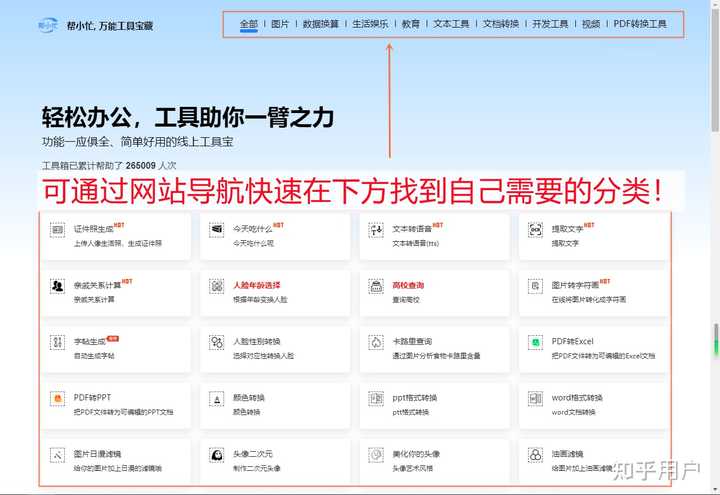Open the 提取文字 OCR icon
The image size is (720, 495).
535,230
